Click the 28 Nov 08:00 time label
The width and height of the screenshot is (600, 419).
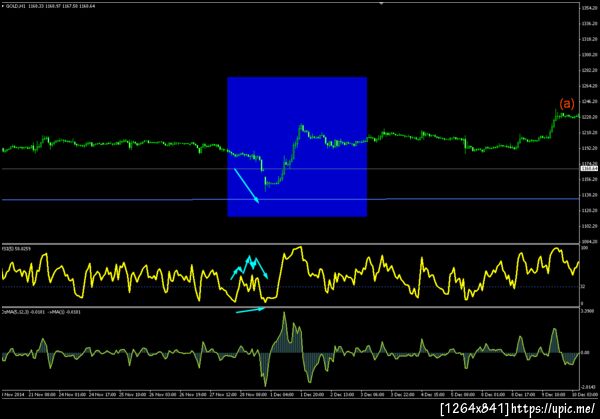253,394
